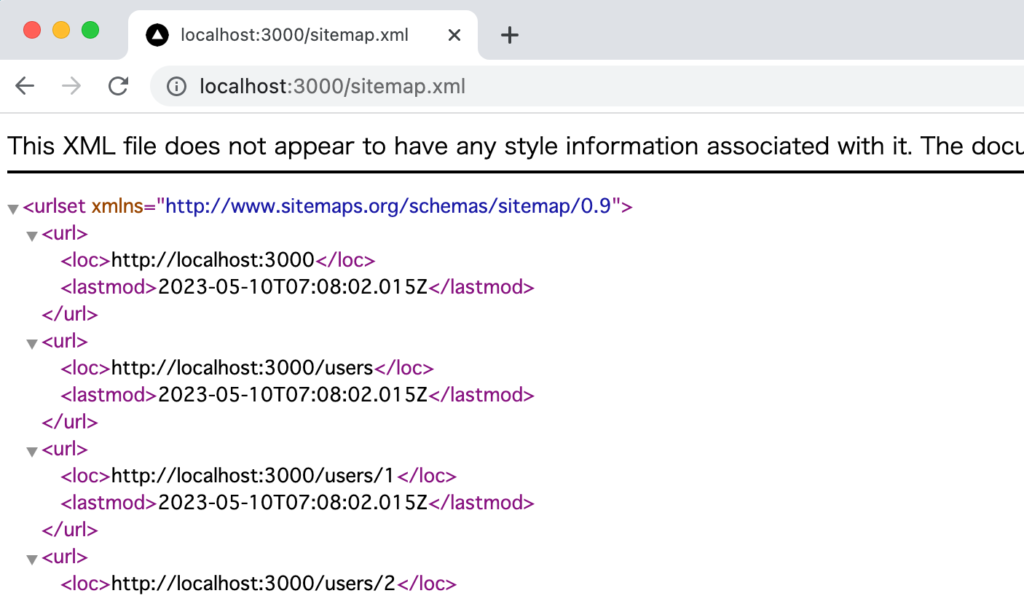Screen dimensions: 1024x596
Task: Click the favicon on the sitemap tab
Action: 157,34
